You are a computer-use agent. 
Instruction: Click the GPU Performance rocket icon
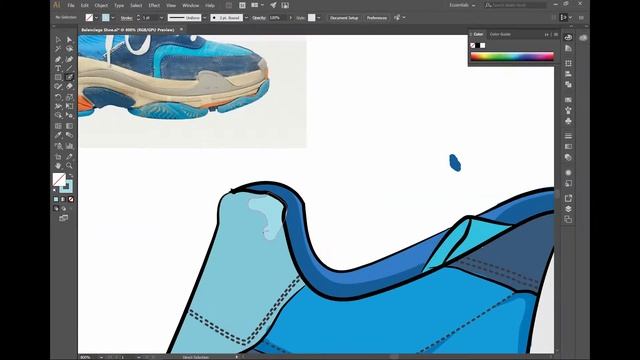(x=273, y=5)
